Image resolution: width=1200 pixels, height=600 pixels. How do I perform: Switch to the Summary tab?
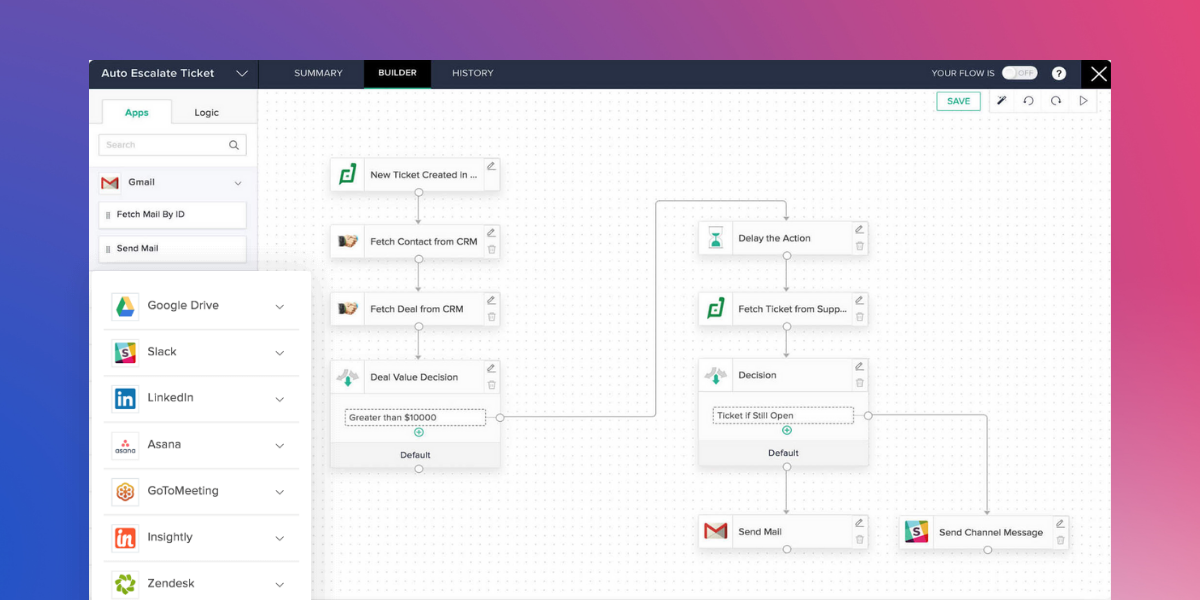318,73
